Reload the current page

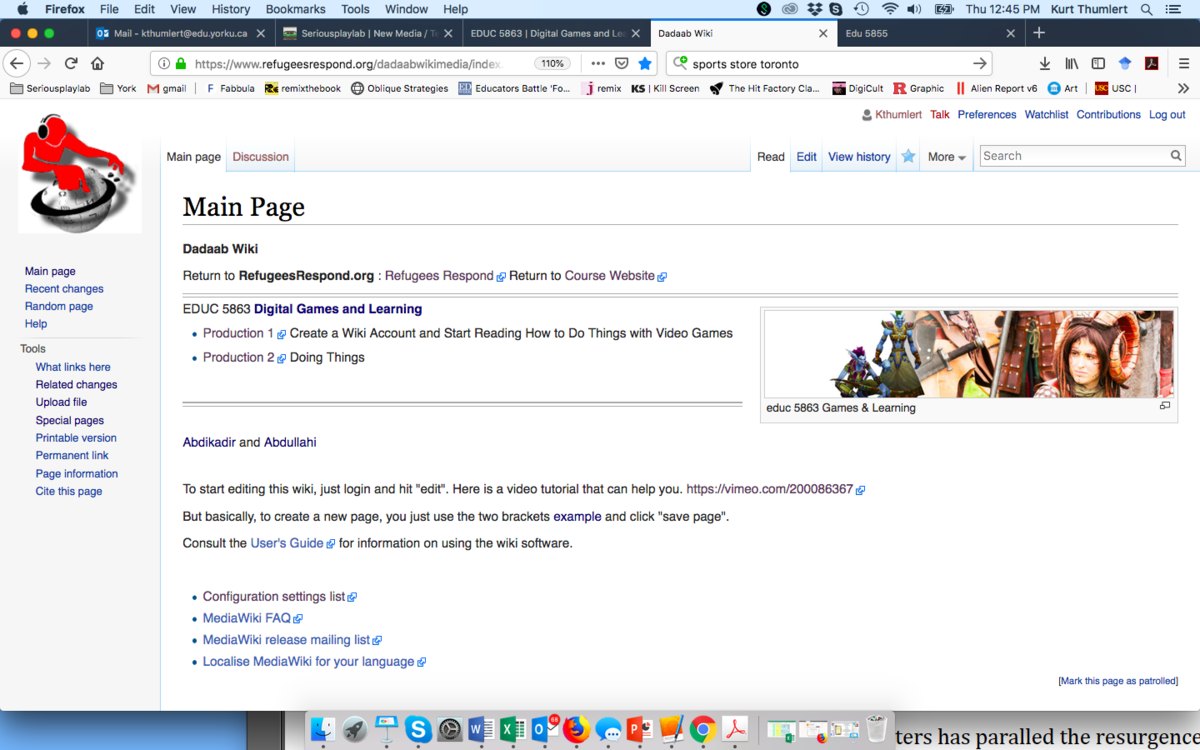pyautogui.click(x=71, y=63)
